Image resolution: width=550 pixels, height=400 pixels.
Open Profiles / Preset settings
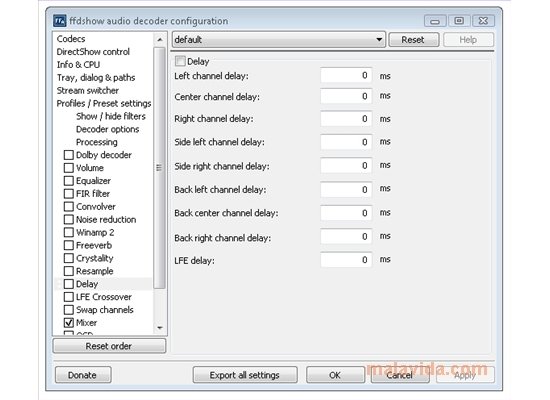click(104, 104)
